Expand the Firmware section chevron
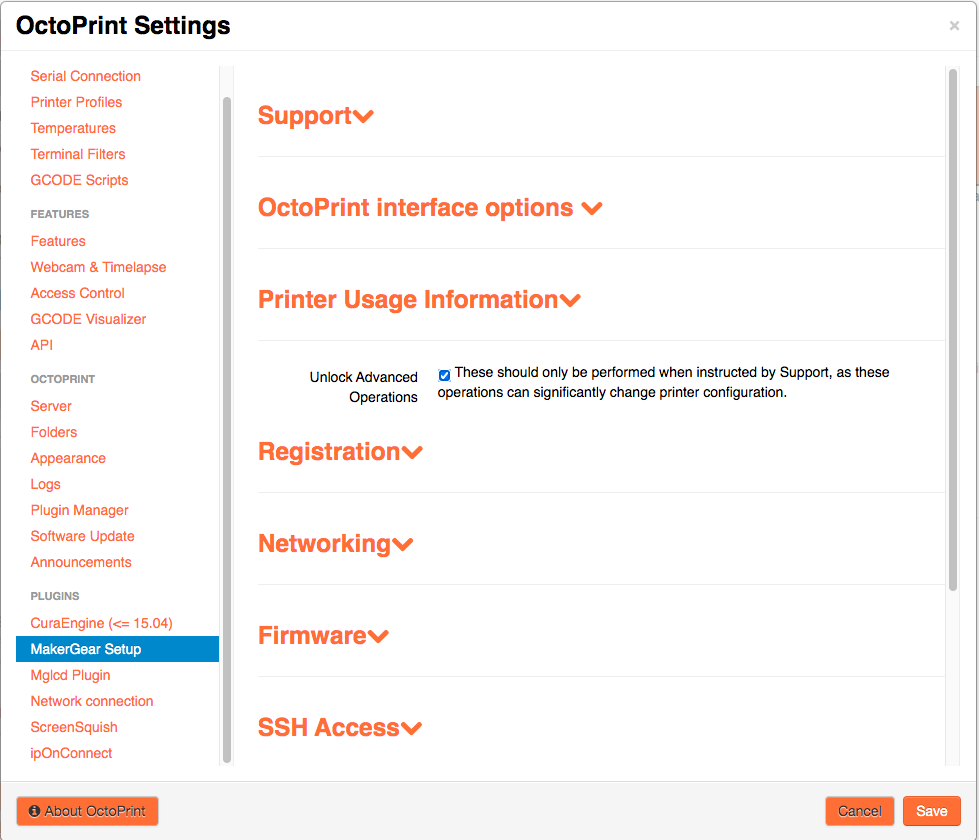Image resolution: width=979 pixels, height=840 pixels. [x=378, y=637]
